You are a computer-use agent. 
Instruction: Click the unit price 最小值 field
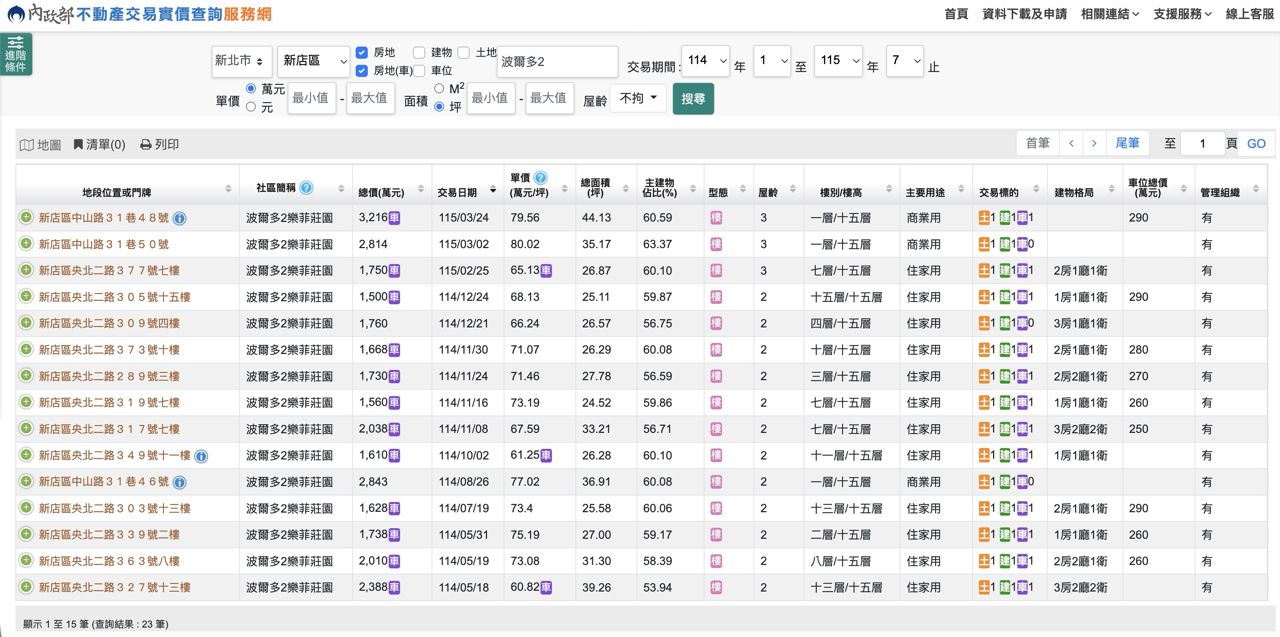(312, 98)
